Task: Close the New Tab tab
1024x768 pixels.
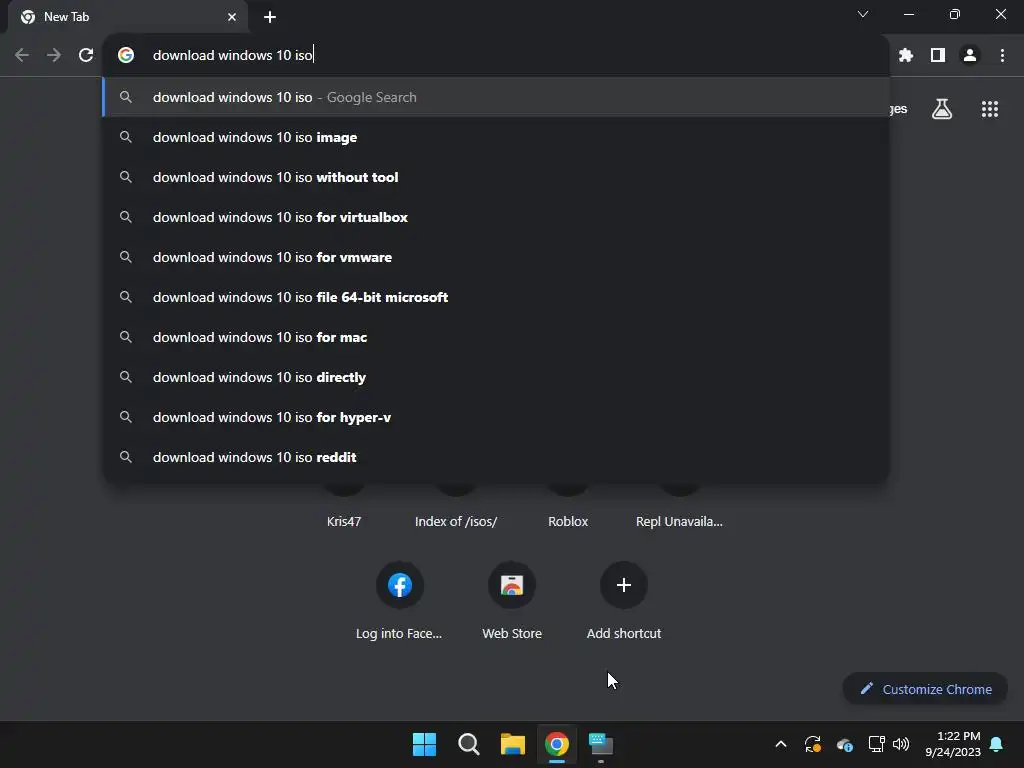Action: (232, 17)
